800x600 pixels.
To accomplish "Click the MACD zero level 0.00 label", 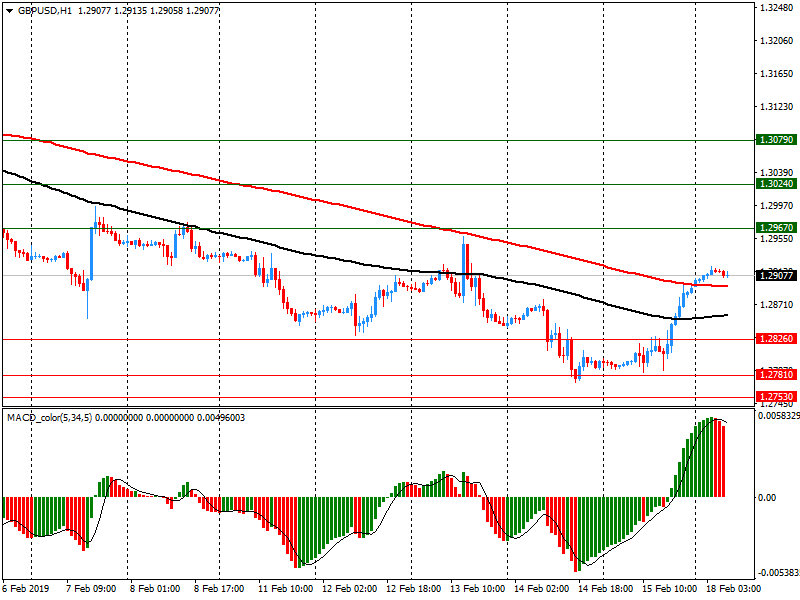I will coord(768,497).
